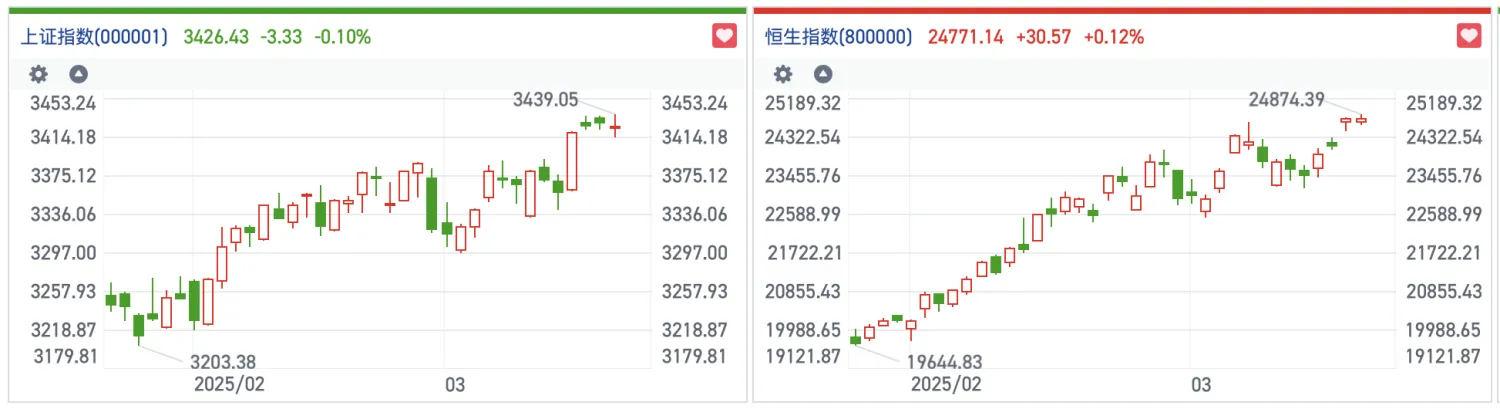Click the -0.10% change on 上证指数
1500x409 pixels.
pyautogui.click(x=342, y=37)
